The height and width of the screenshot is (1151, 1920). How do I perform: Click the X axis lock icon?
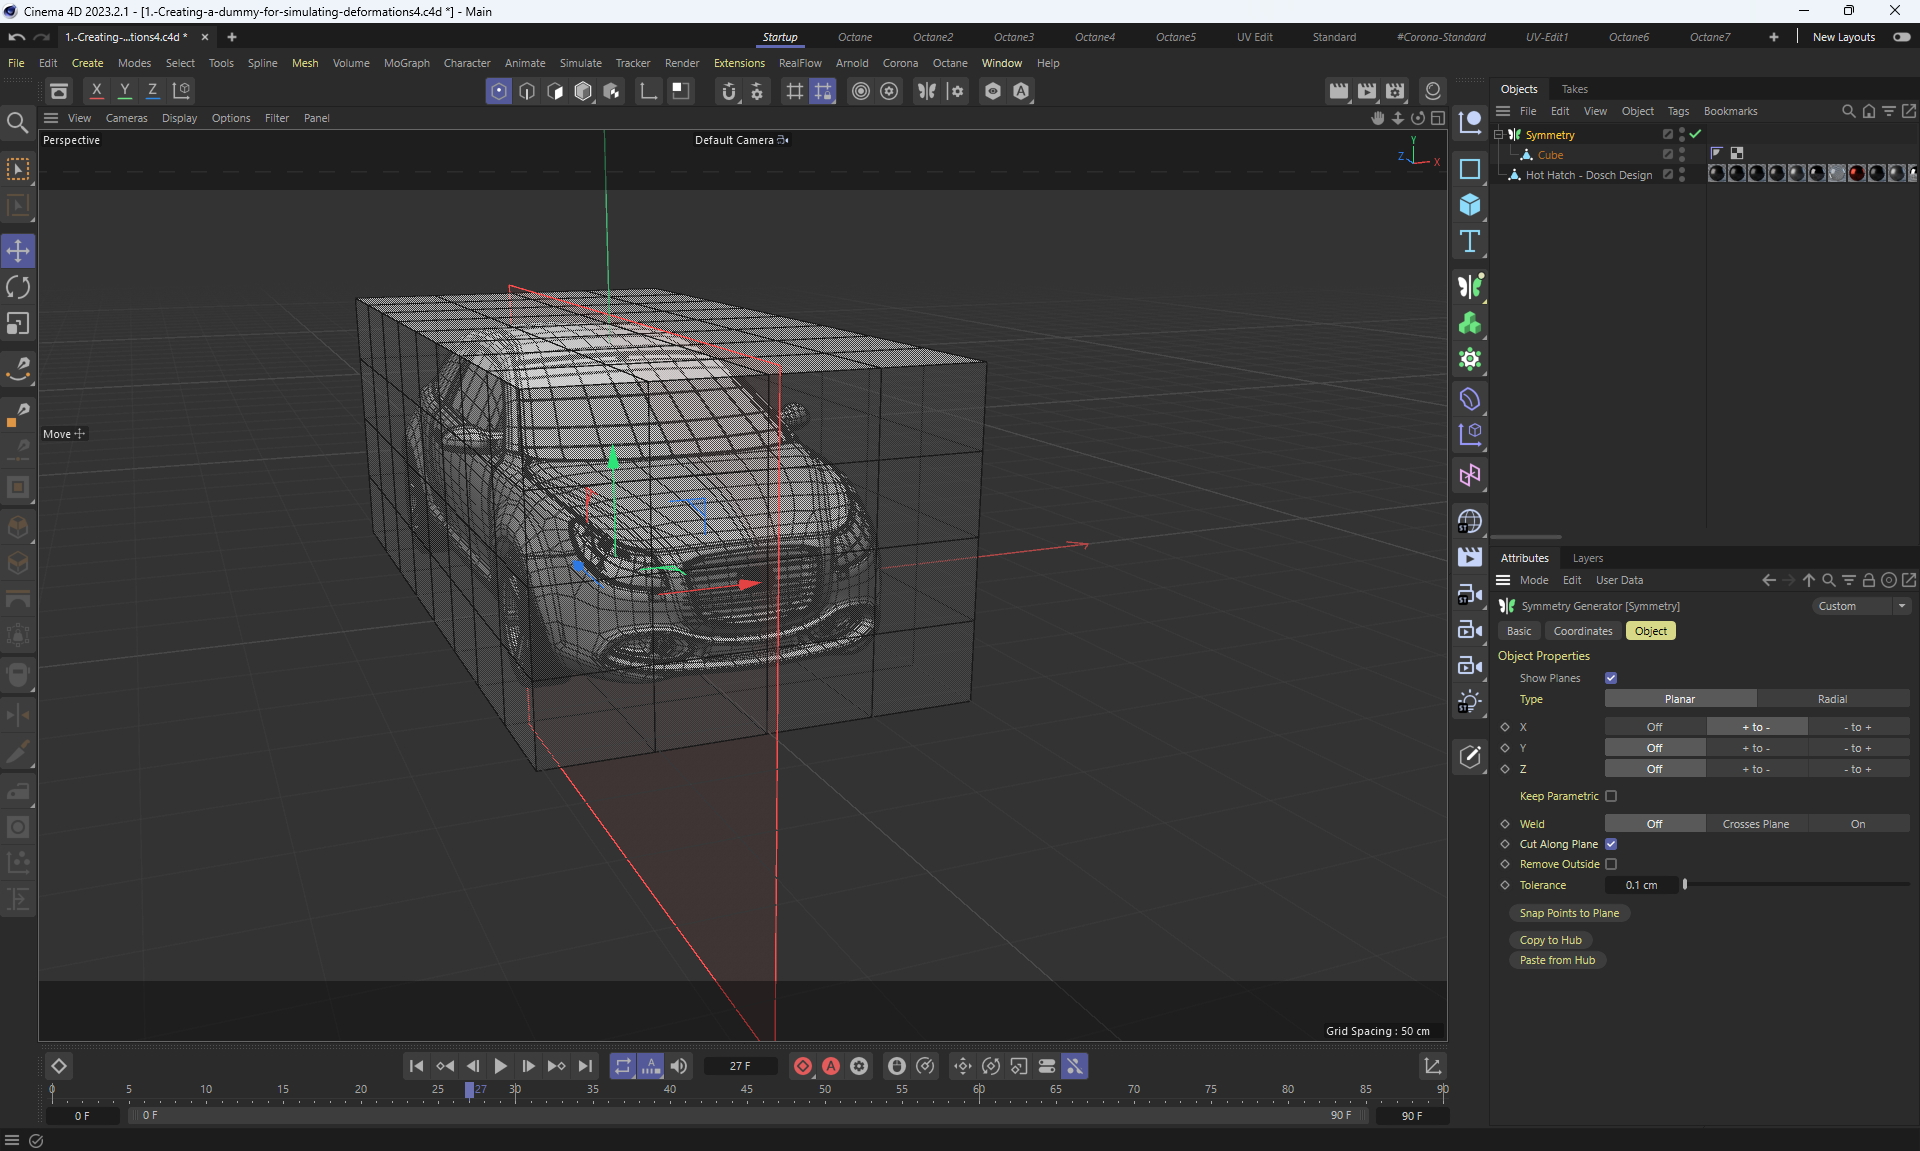[x=96, y=91]
